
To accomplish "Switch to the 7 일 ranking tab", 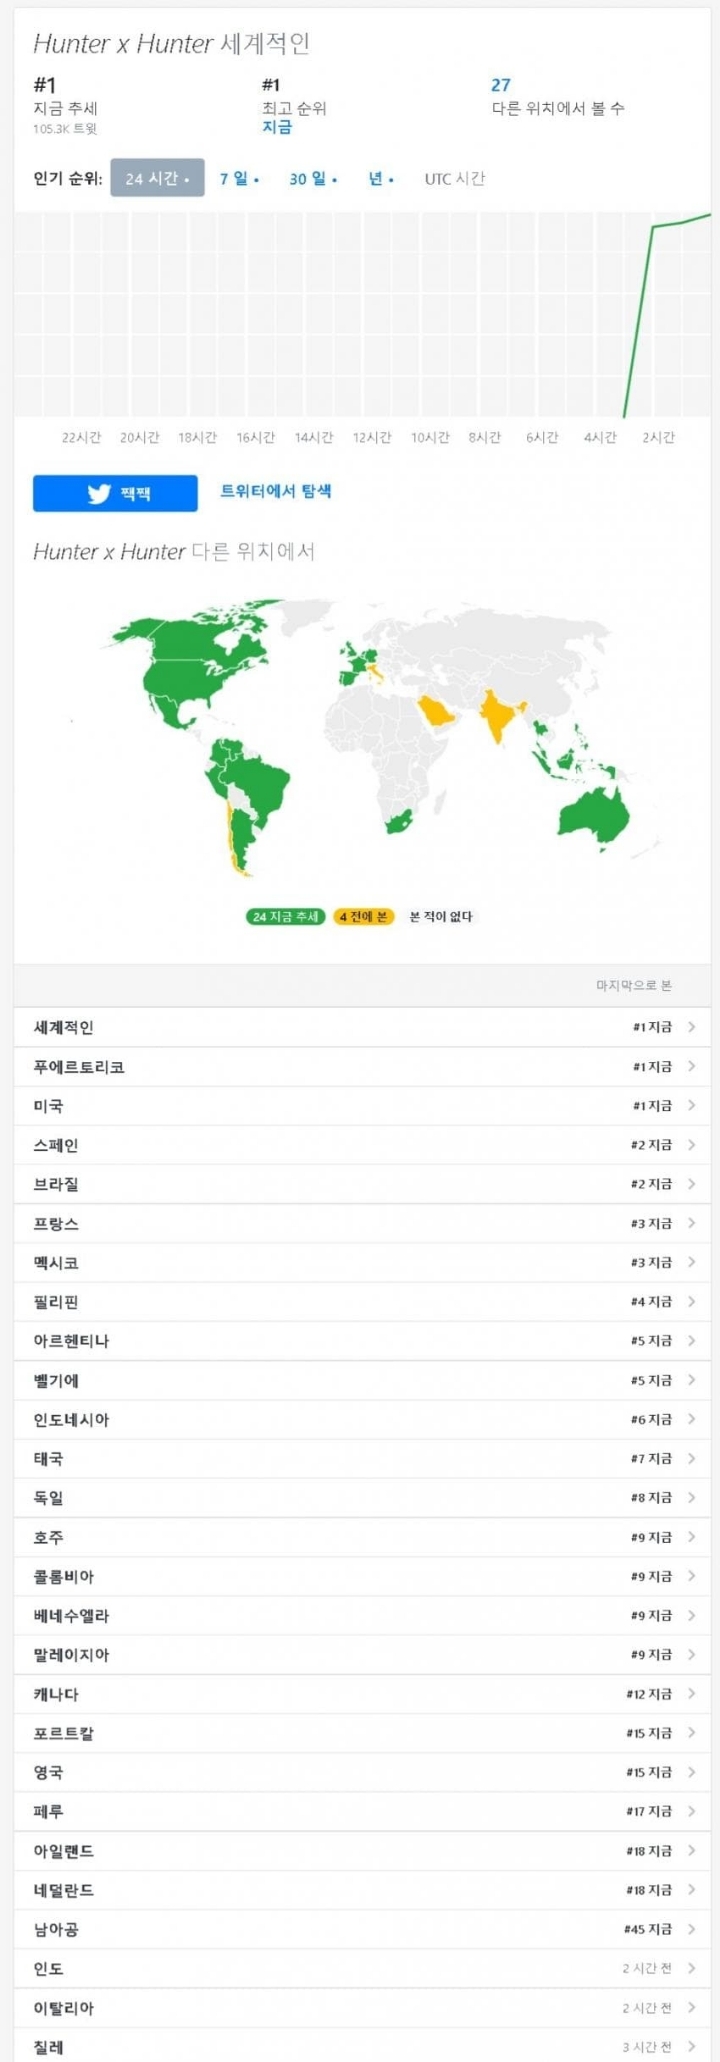I will [239, 179].
